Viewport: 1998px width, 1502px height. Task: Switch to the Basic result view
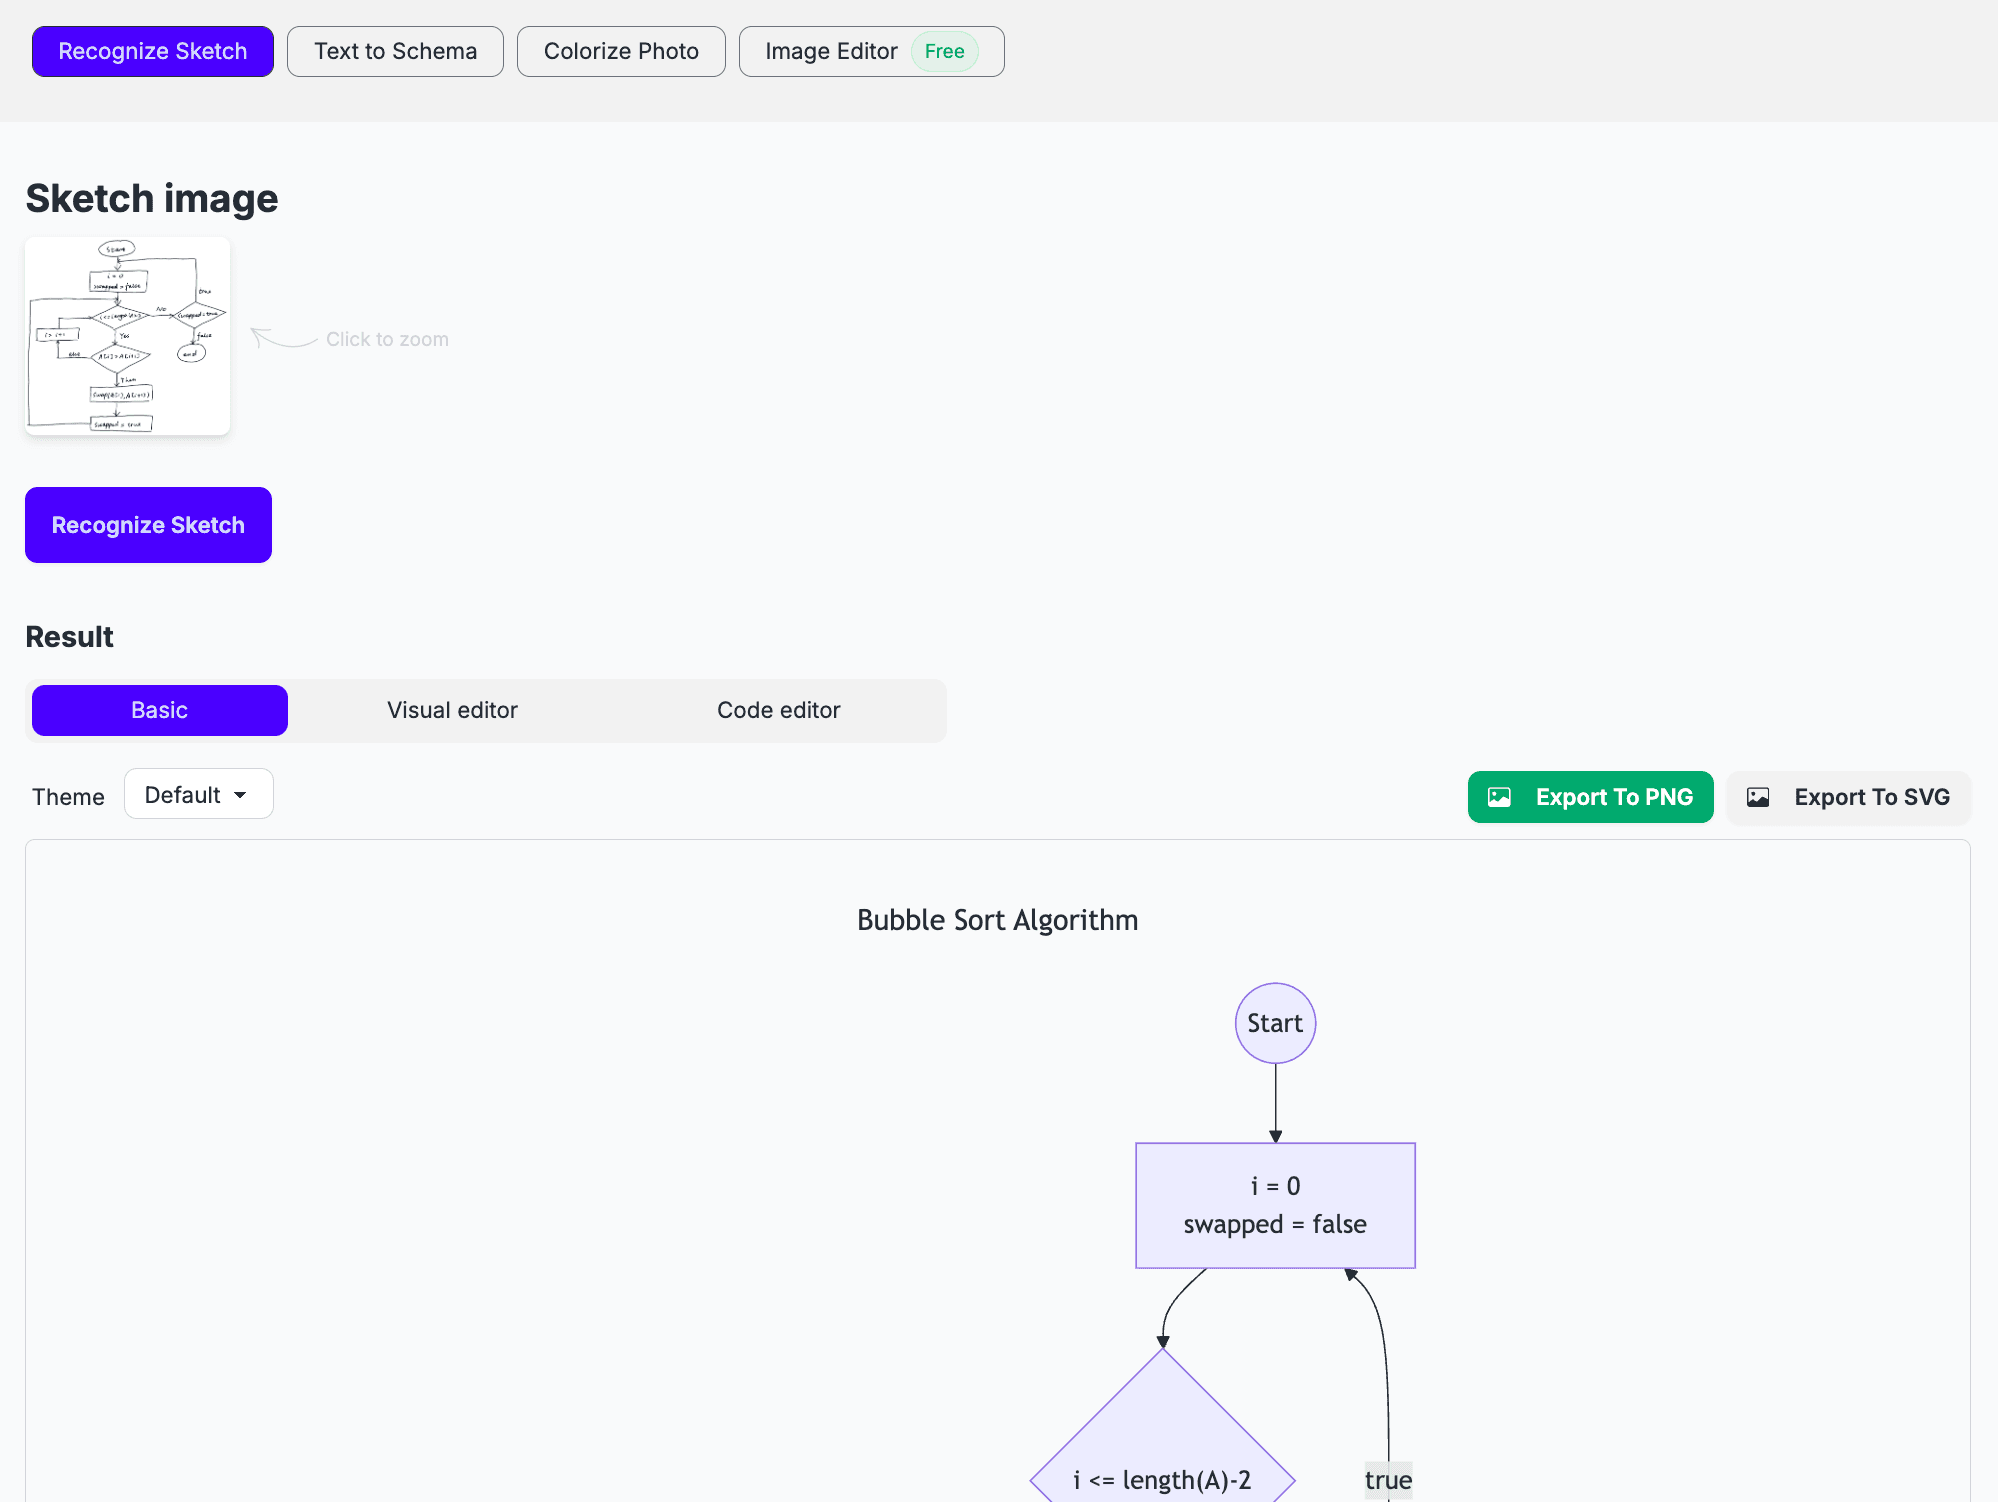tap(158, 710)
